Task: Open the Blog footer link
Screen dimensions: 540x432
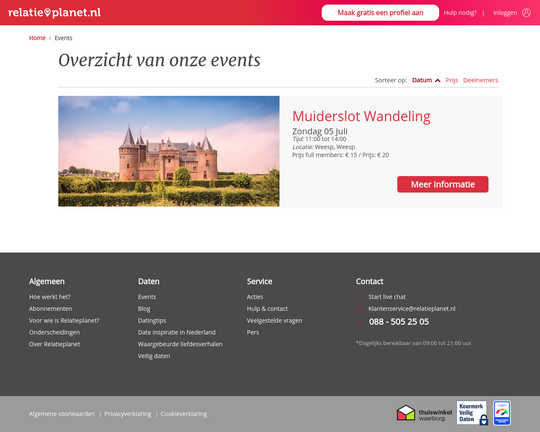Action: coord(144,309)
